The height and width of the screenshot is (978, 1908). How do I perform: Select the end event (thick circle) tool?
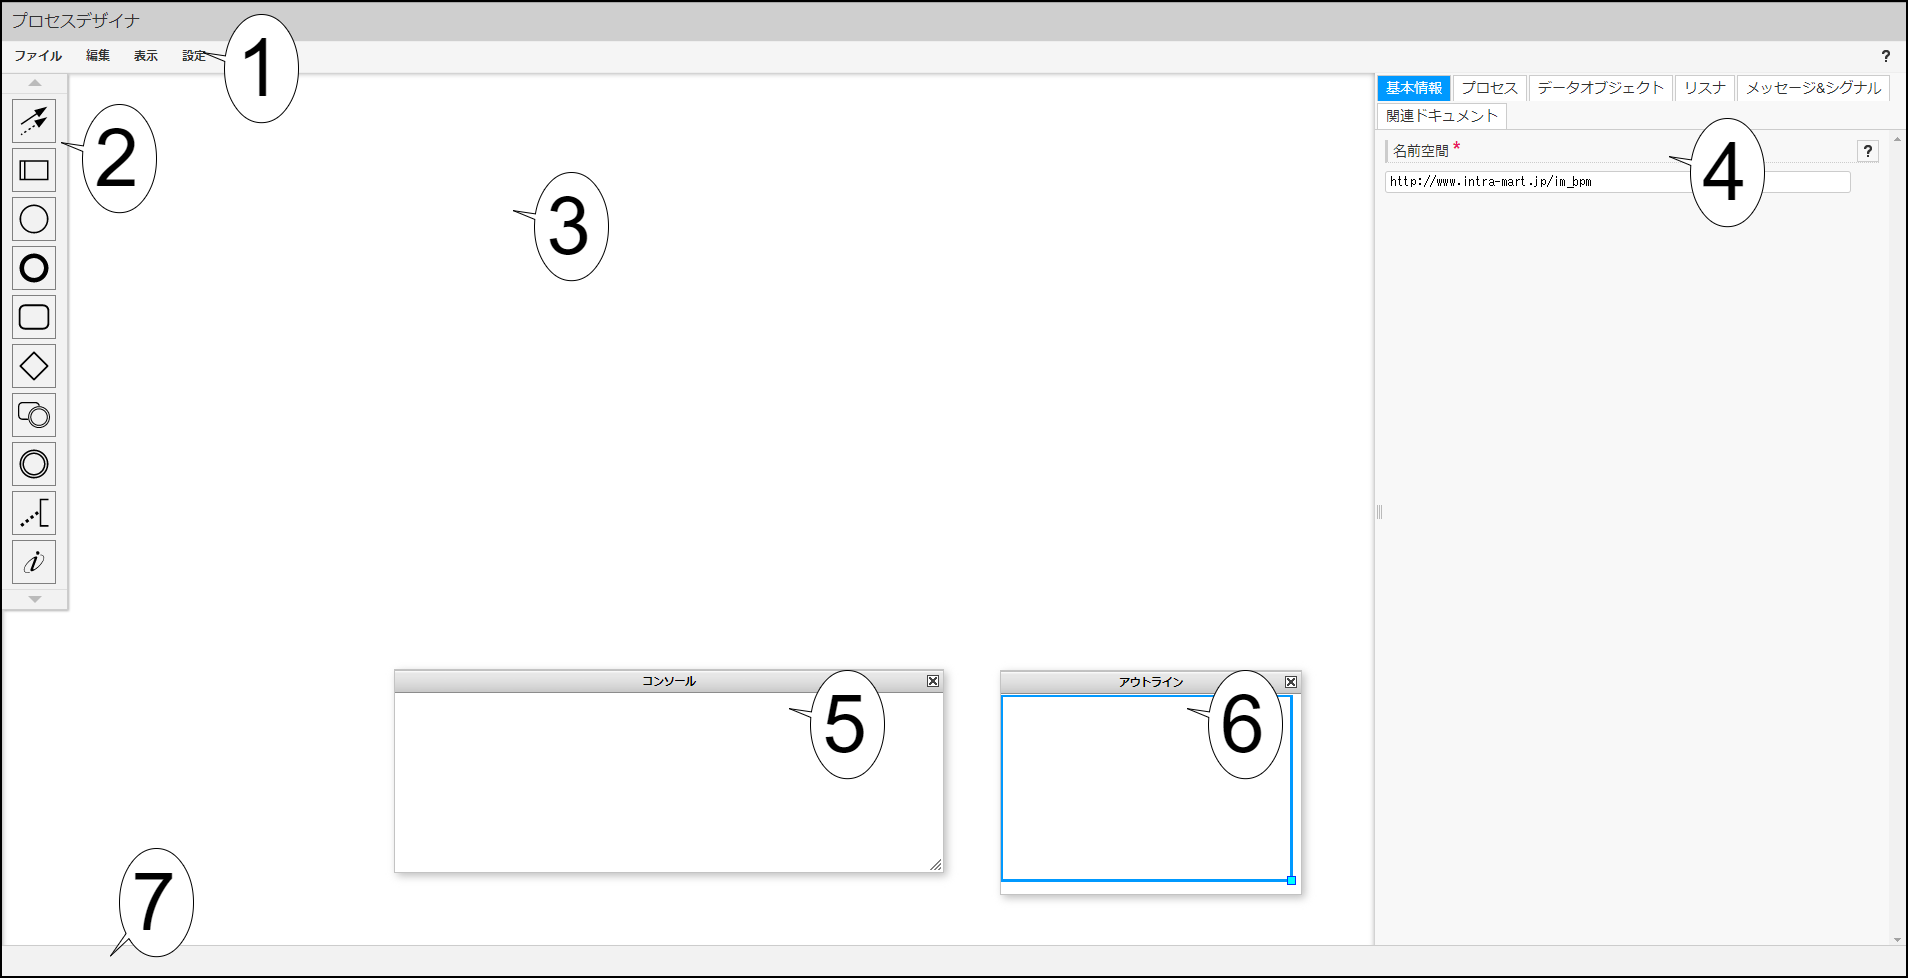tap(34, 268)
